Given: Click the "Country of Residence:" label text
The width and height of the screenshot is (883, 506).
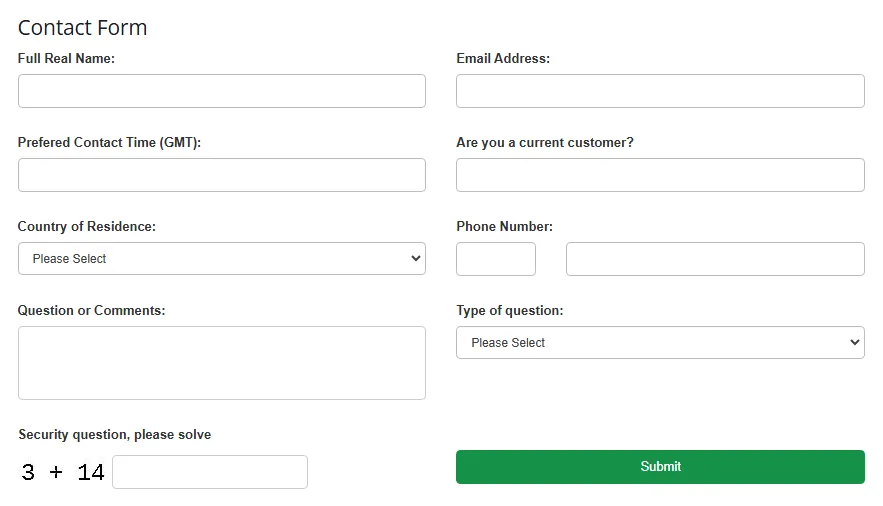Looking at the screenshot, I should 87,227.
